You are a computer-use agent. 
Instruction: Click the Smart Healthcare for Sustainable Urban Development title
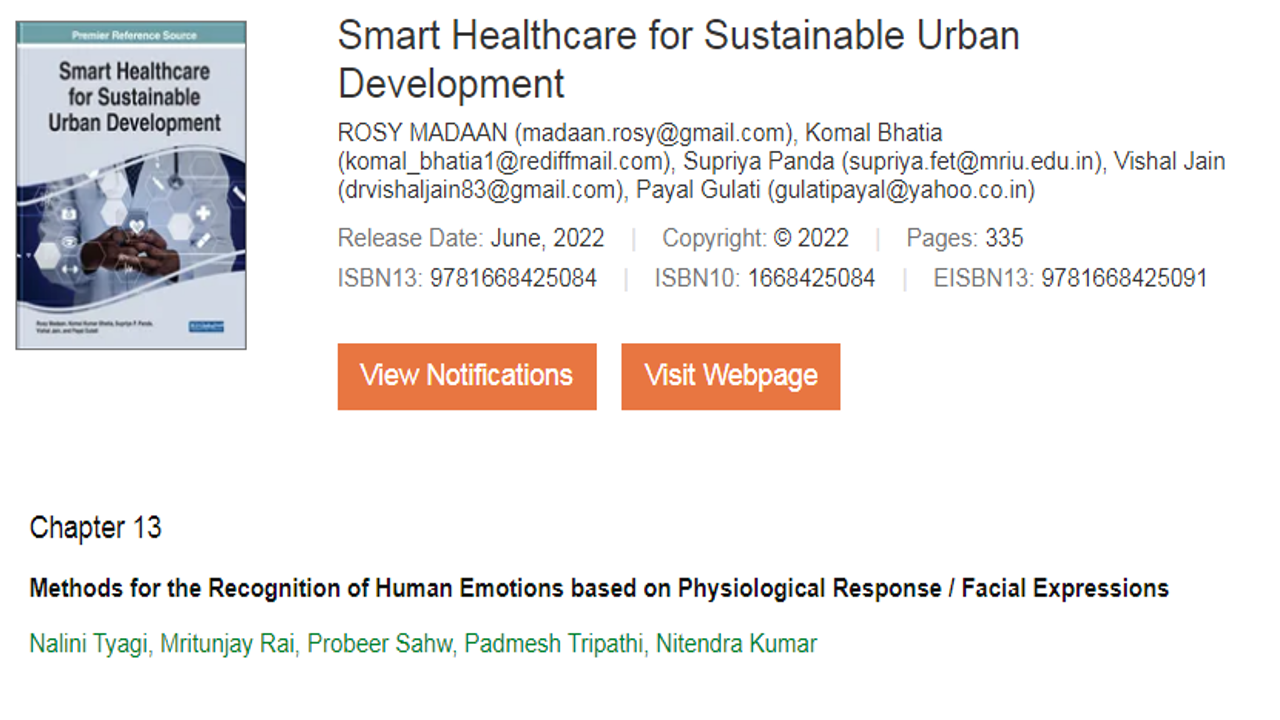(679, 59)
